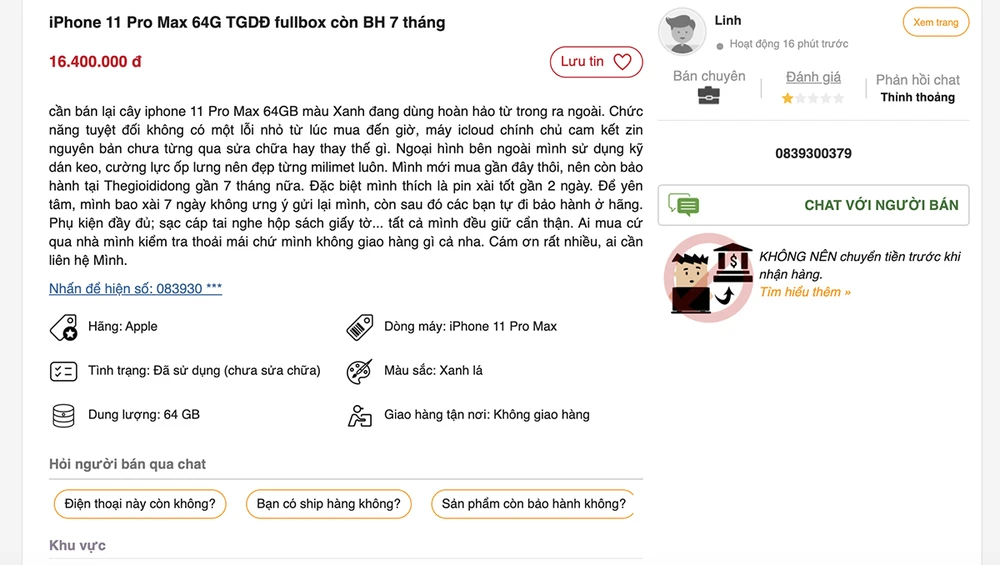Image resolution: width=1000 pixels, height=565 pixels.
Task: Open seller page via Xem trang
Action: tap(935, 23)
